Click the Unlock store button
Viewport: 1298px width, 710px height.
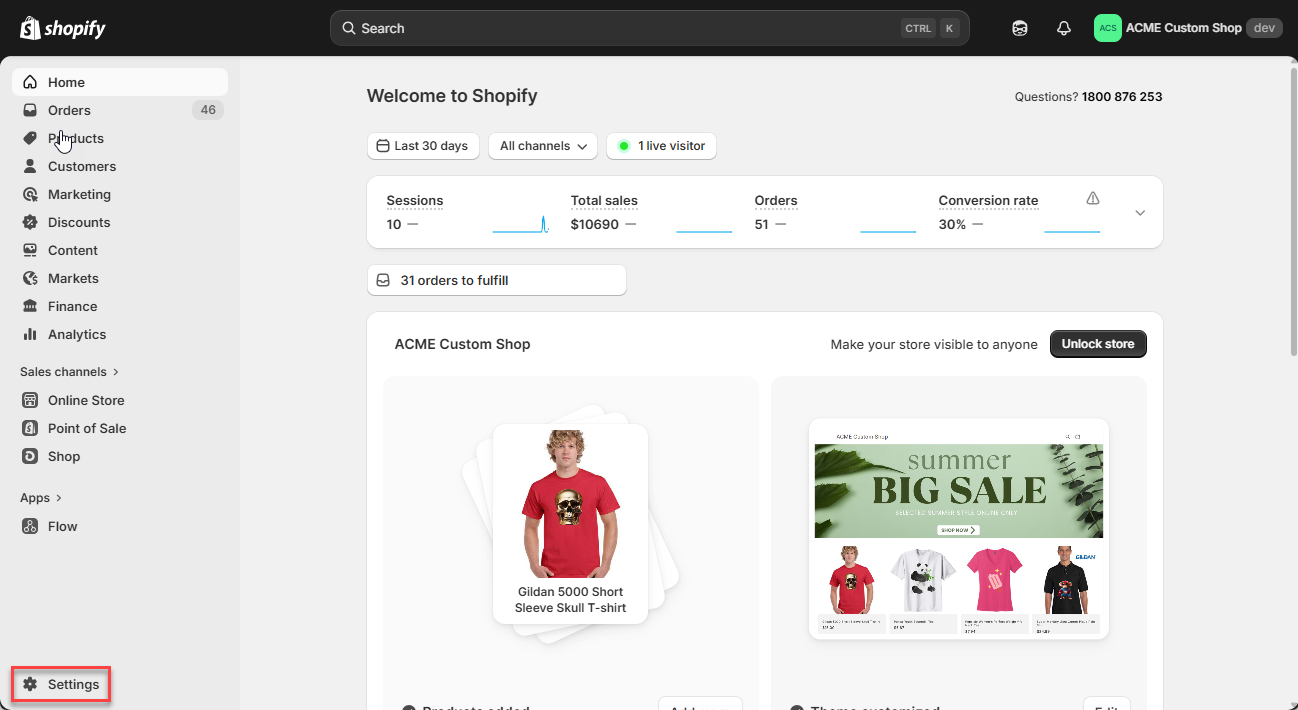1098,344
